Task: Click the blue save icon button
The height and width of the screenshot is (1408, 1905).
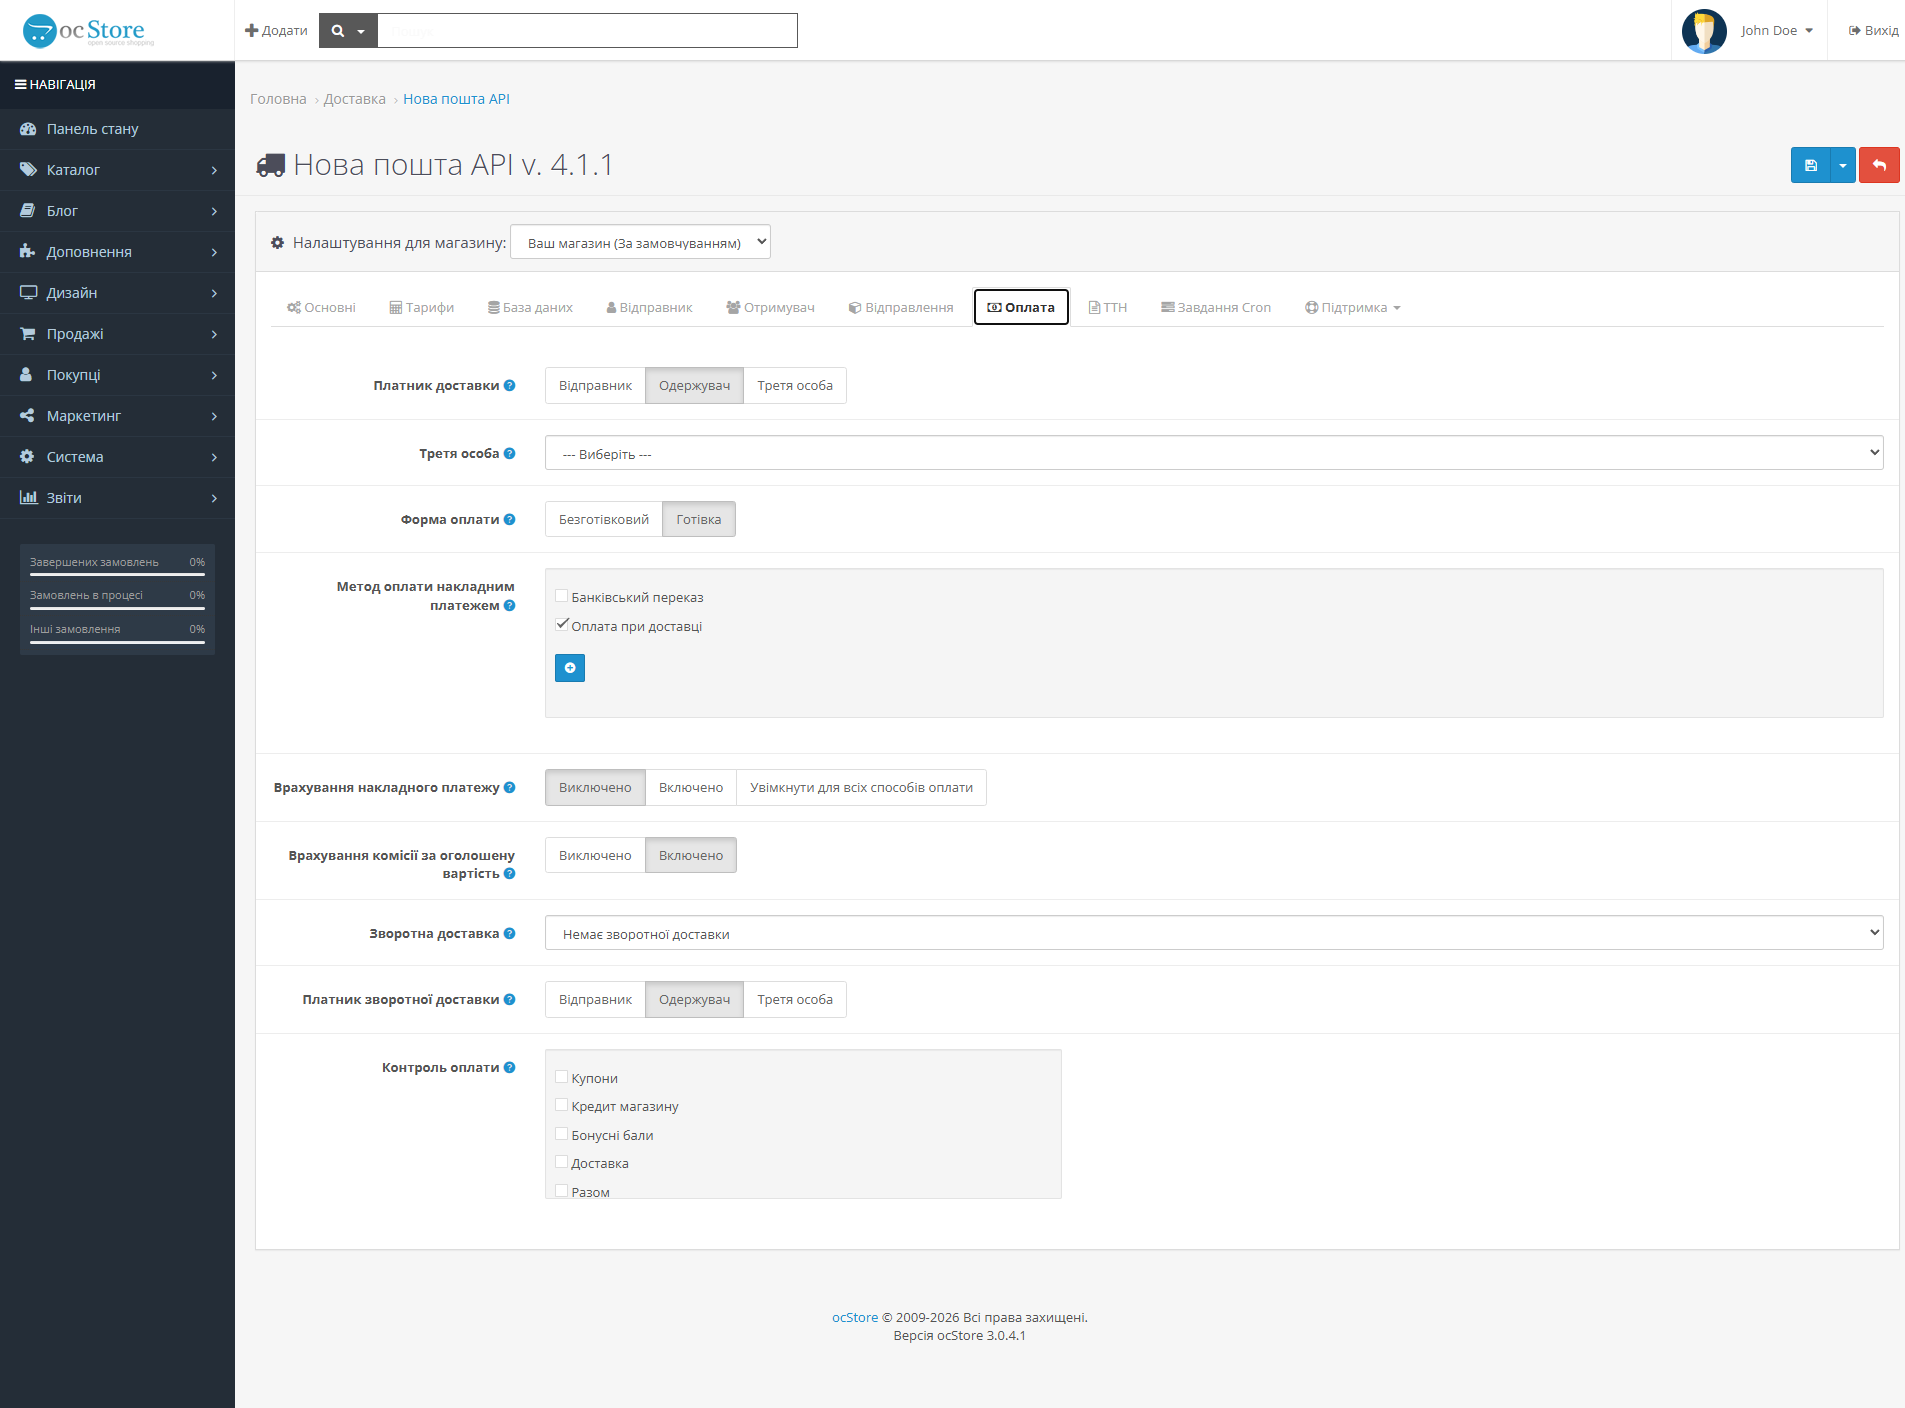Action: 1810,165
